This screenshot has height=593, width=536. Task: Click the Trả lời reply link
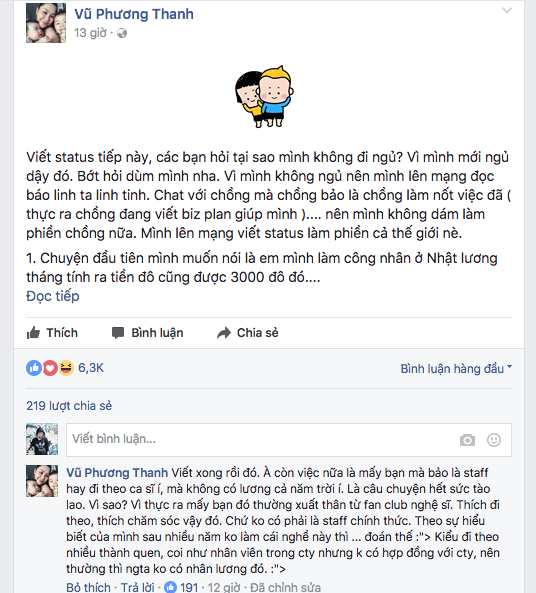[x=137, y=587]
